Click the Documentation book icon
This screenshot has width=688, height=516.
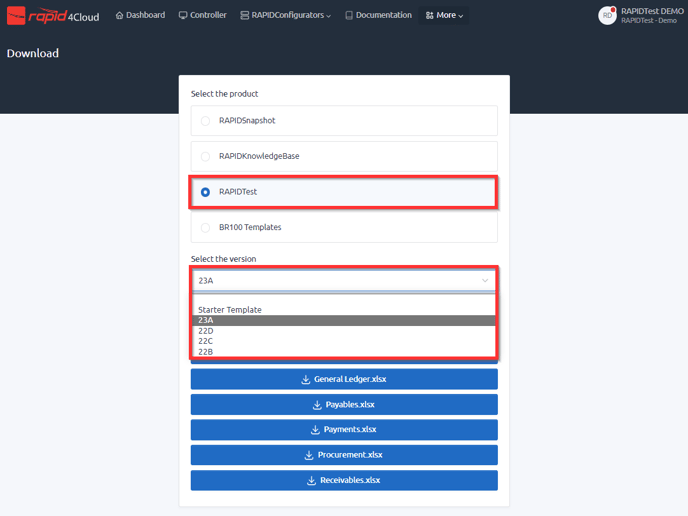point(349,15)
